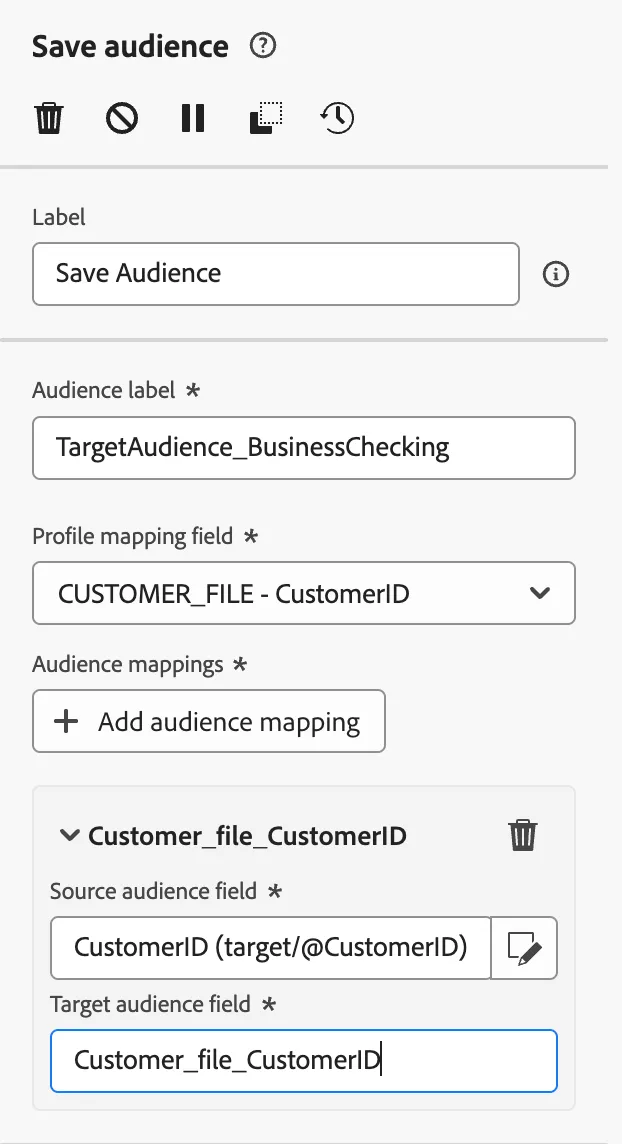Show info tooltip next to the Label field

(556, 274)
